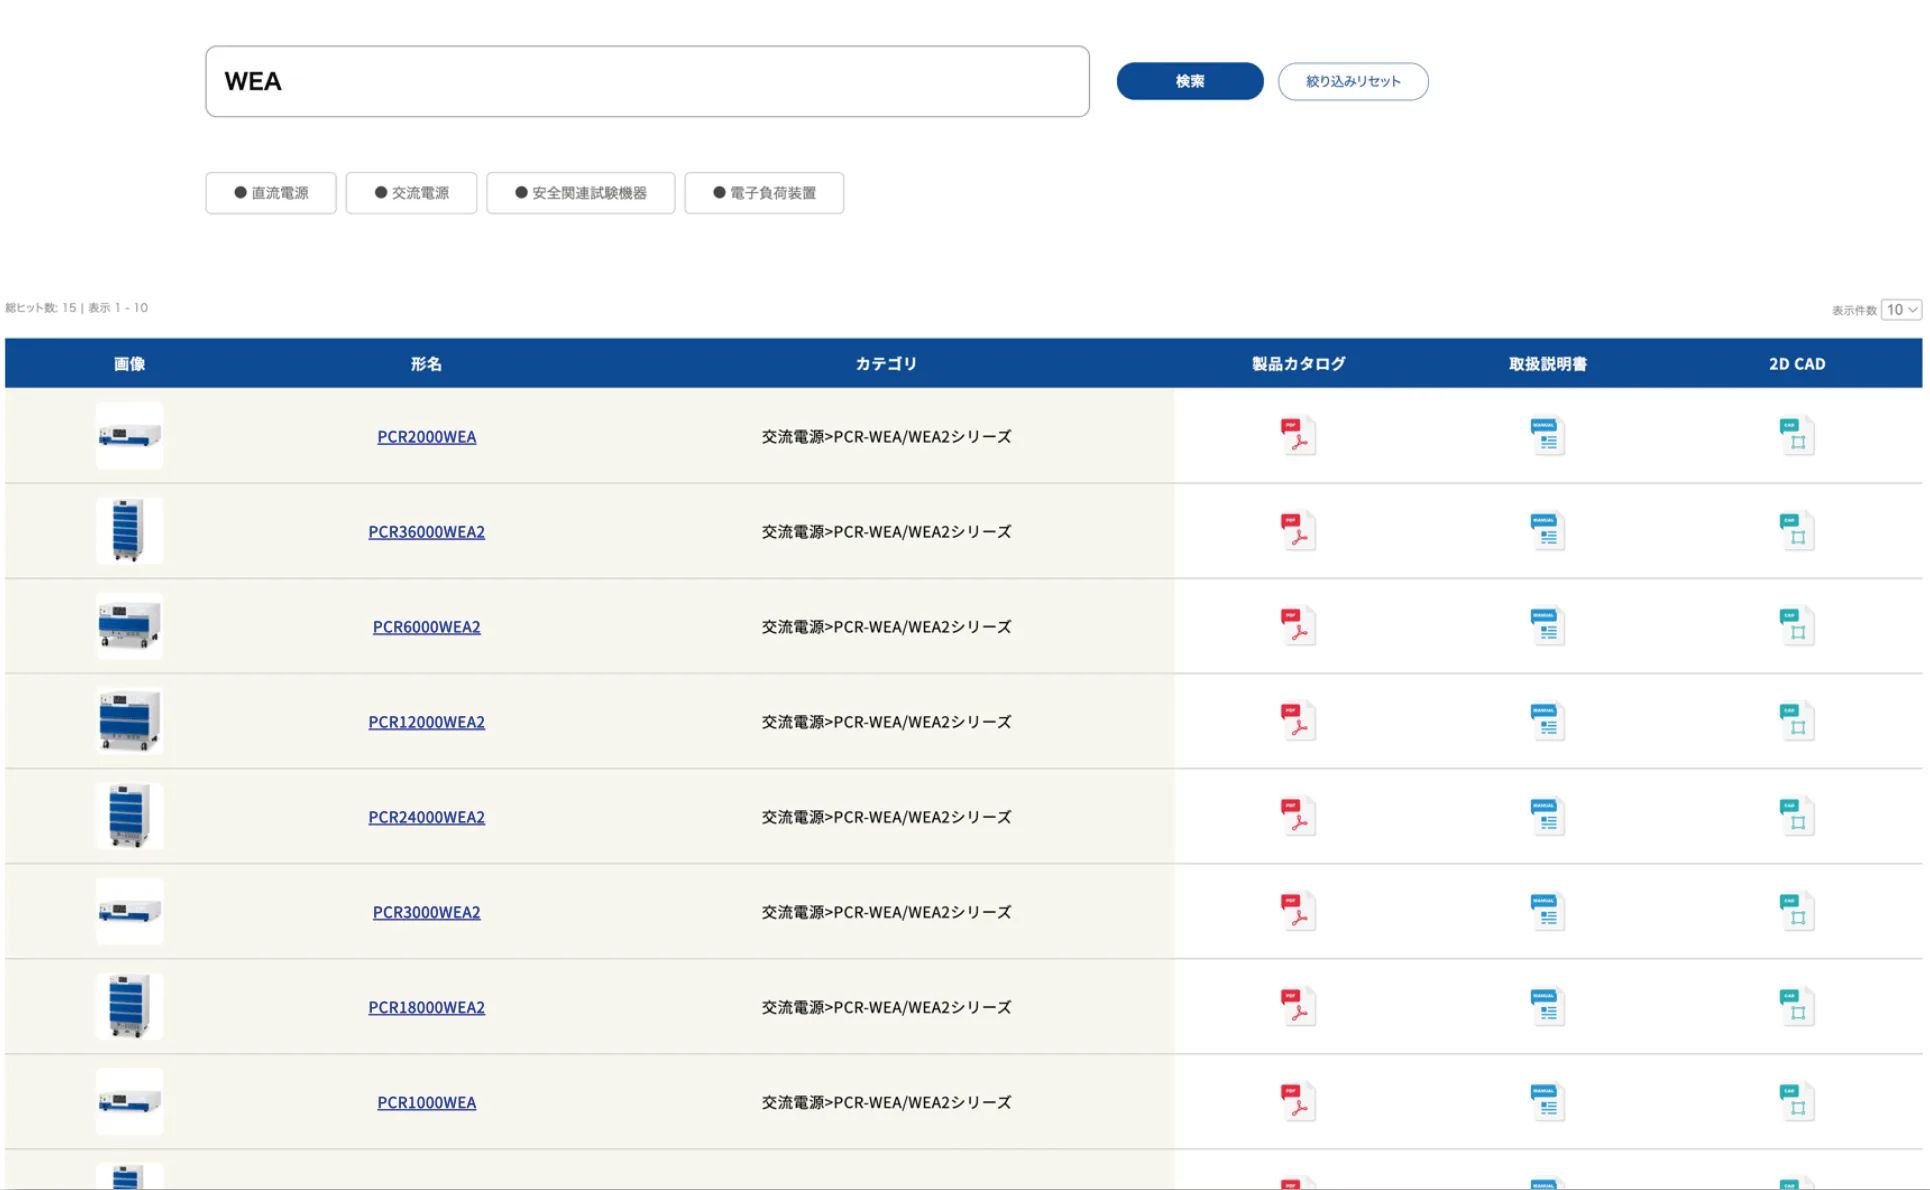This screenshot has height=1190, width=1930.
Task: Click the カテゴリ column header
Action: (x=886, y=364)
